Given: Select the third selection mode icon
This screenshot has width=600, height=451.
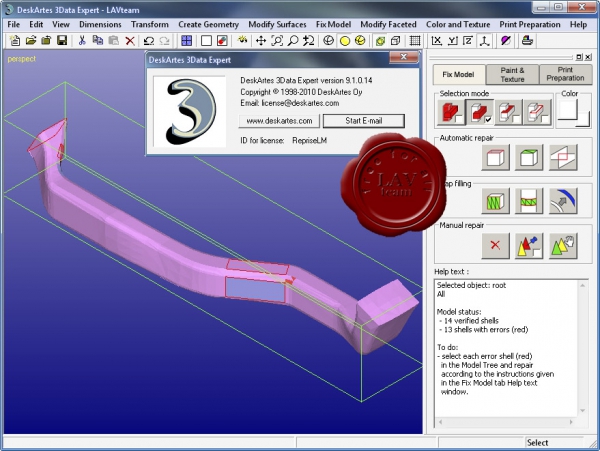Looking at the screenshot, I should pyautogui.click(x=508, y=112).
